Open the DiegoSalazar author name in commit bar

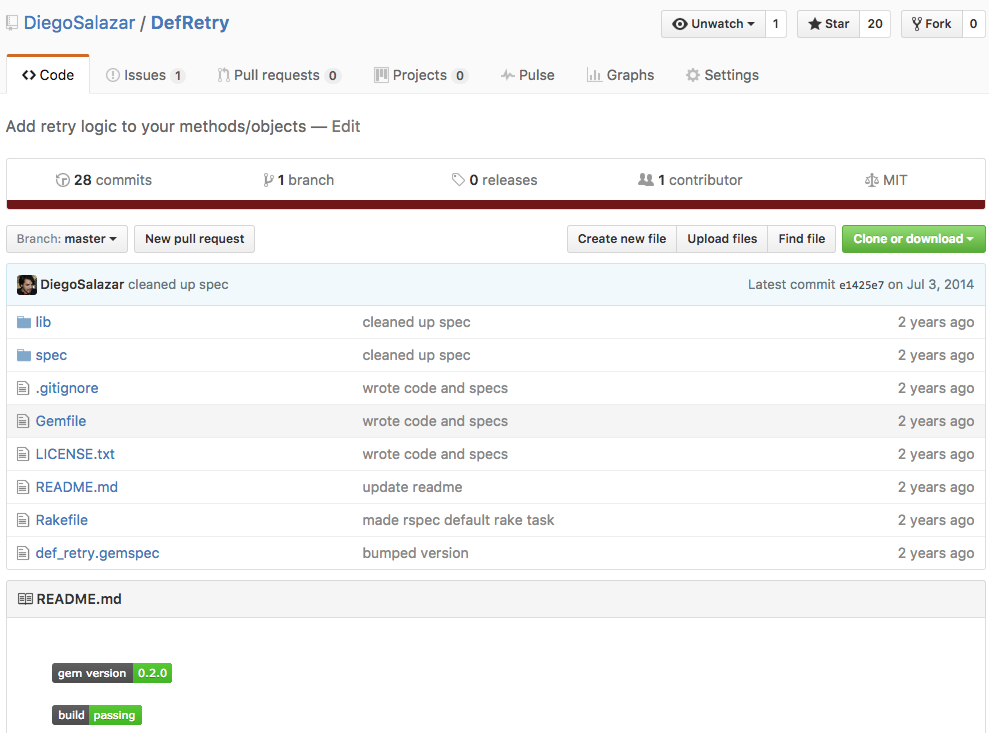click(x=82, y=284)
